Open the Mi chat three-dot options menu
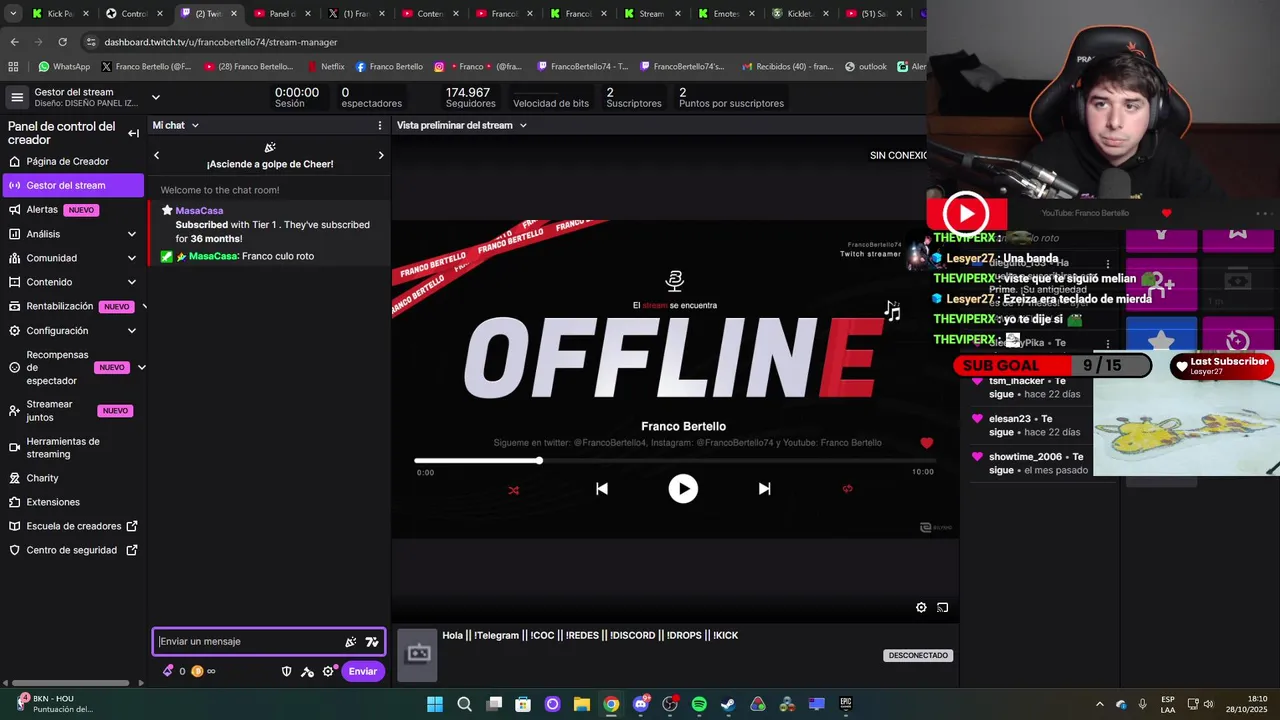1280x720 pixels. pos(379,126)
